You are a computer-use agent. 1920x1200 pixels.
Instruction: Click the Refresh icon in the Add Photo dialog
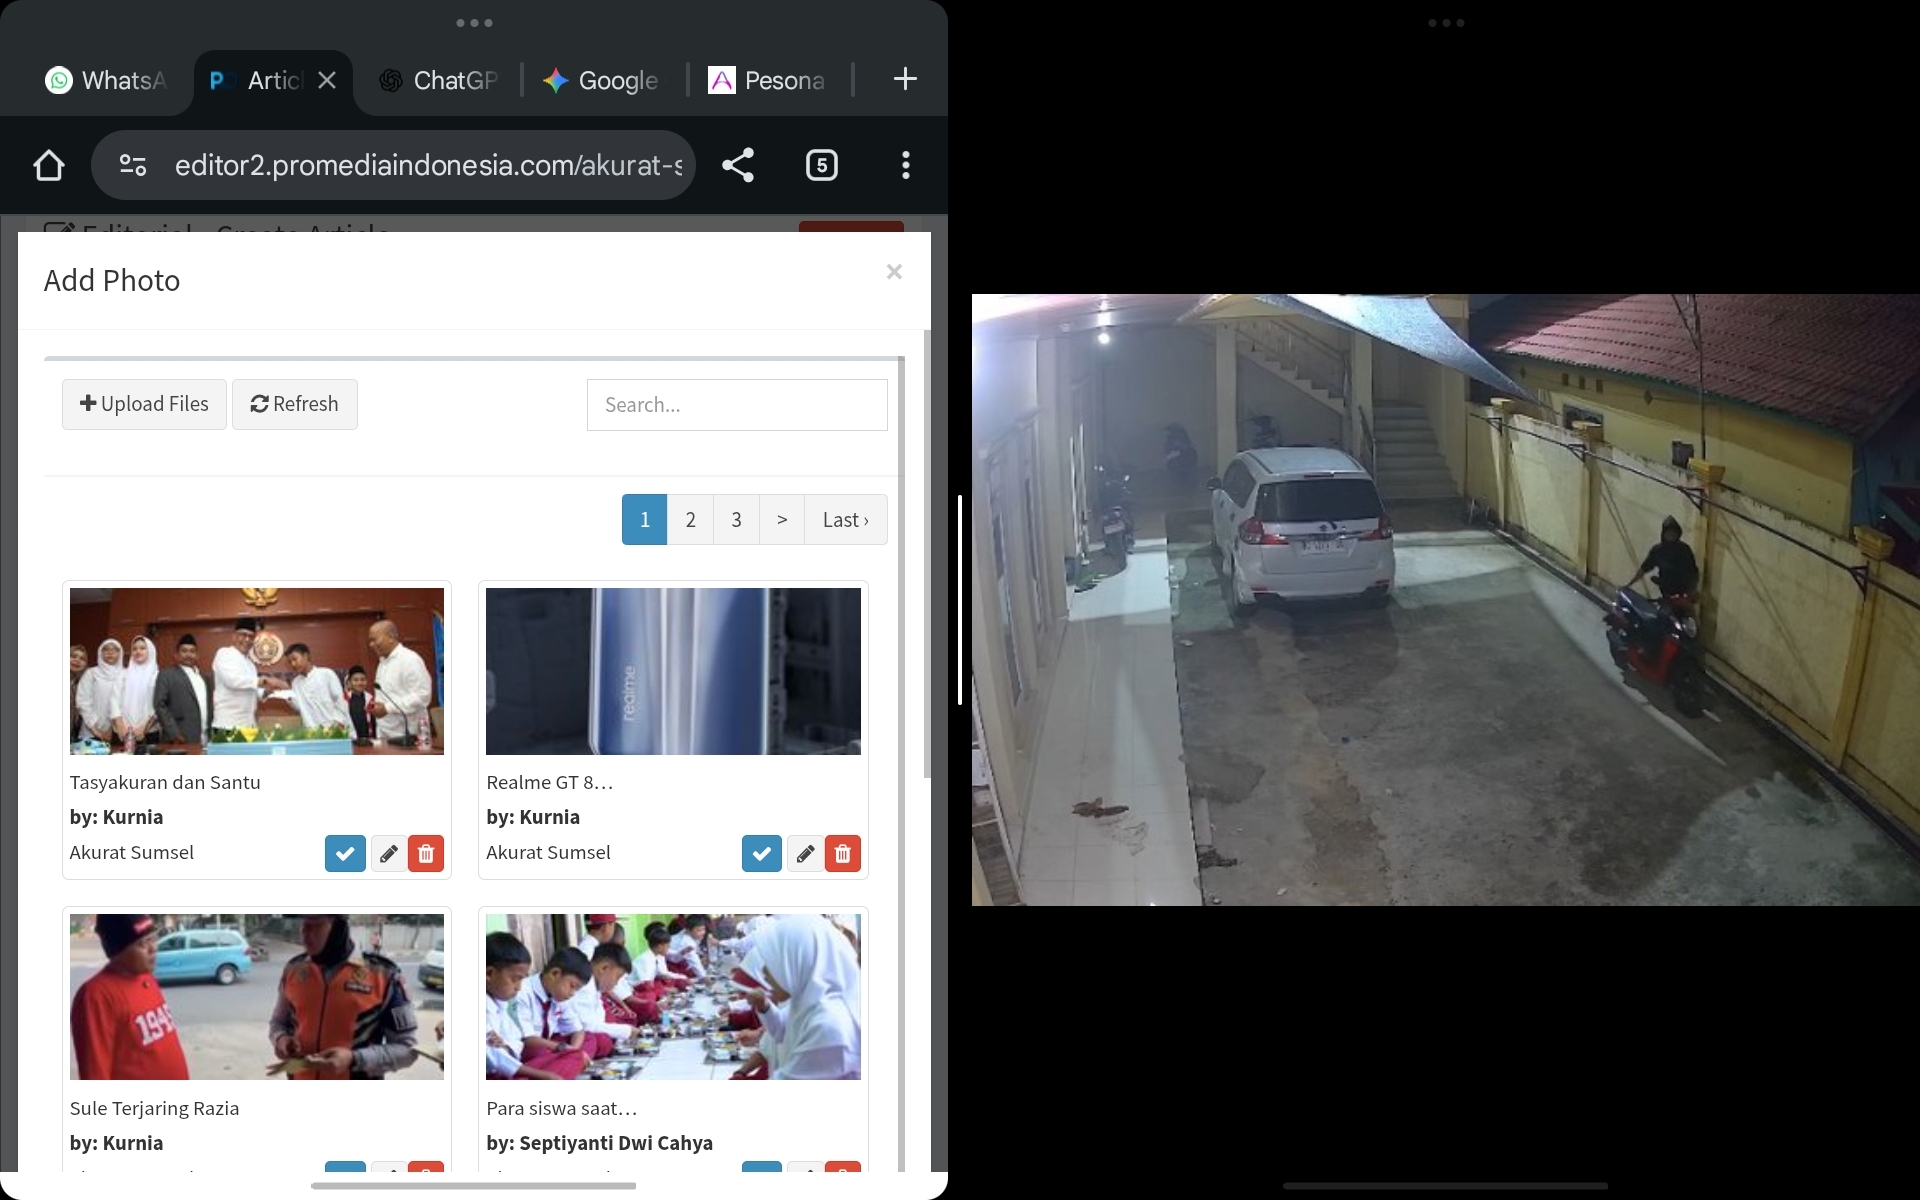coord(294,404)
